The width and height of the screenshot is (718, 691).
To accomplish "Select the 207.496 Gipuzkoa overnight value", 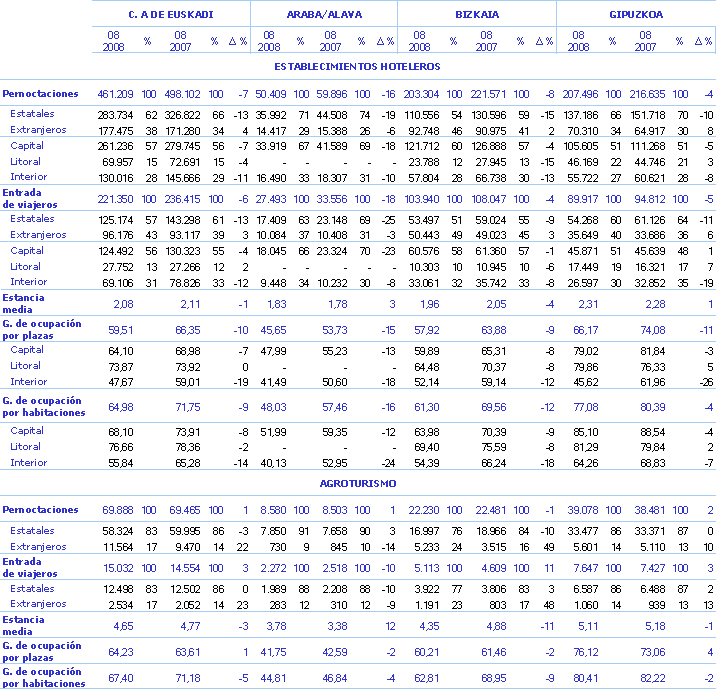I will [x=580, y=94].
